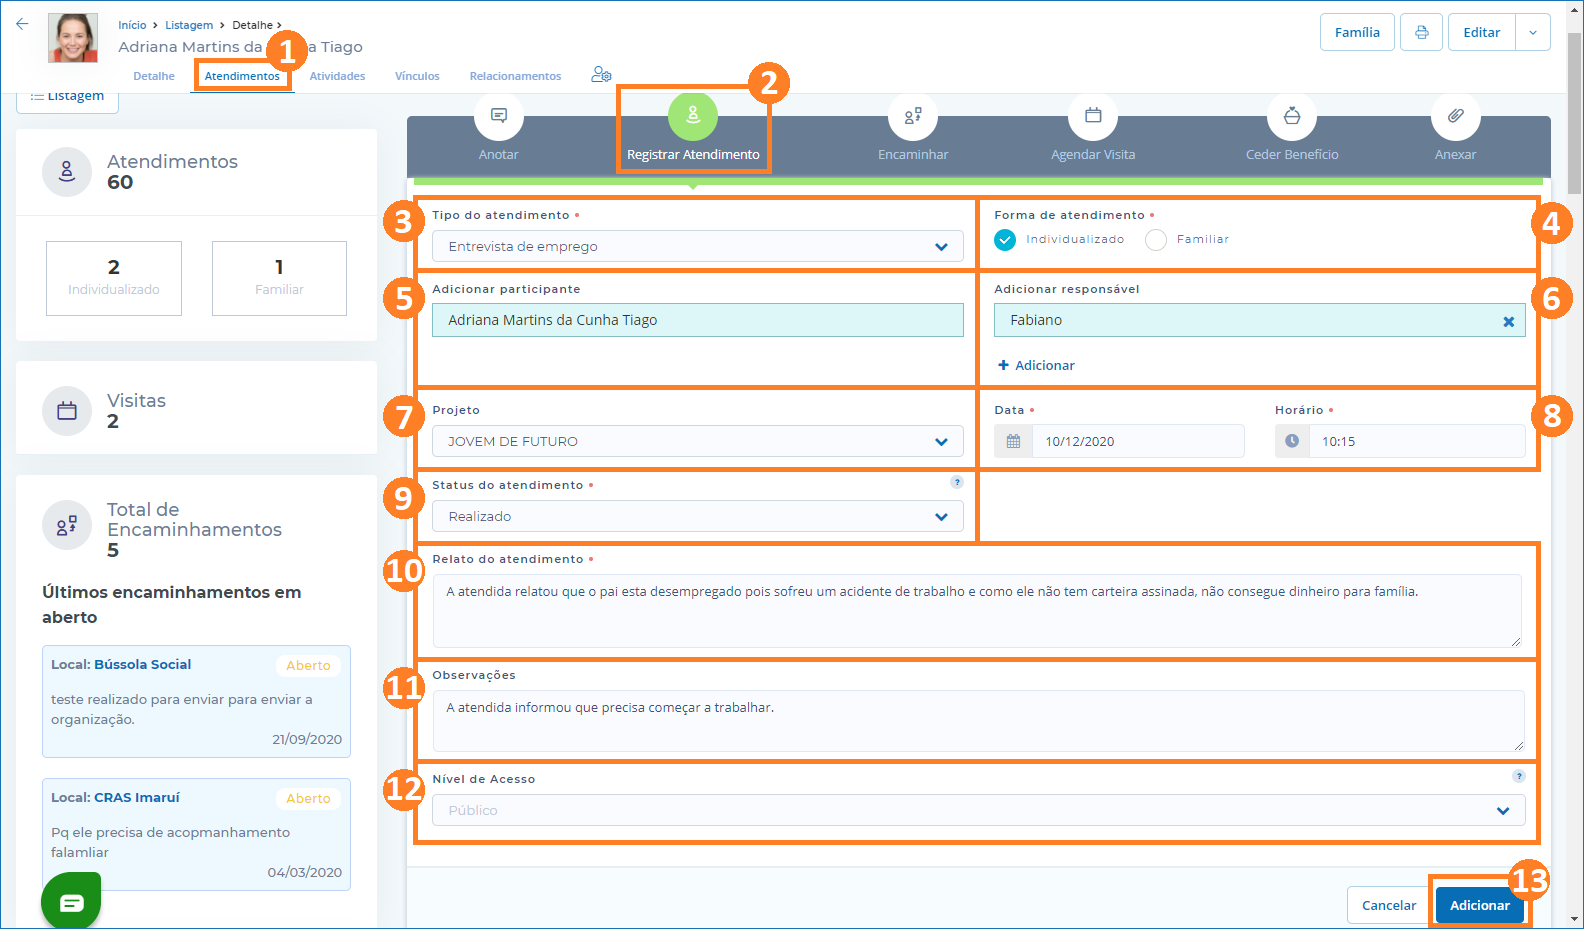Click the Adicionar submit button
Screen dimensions: 1584x929
tap(1479, 905)
